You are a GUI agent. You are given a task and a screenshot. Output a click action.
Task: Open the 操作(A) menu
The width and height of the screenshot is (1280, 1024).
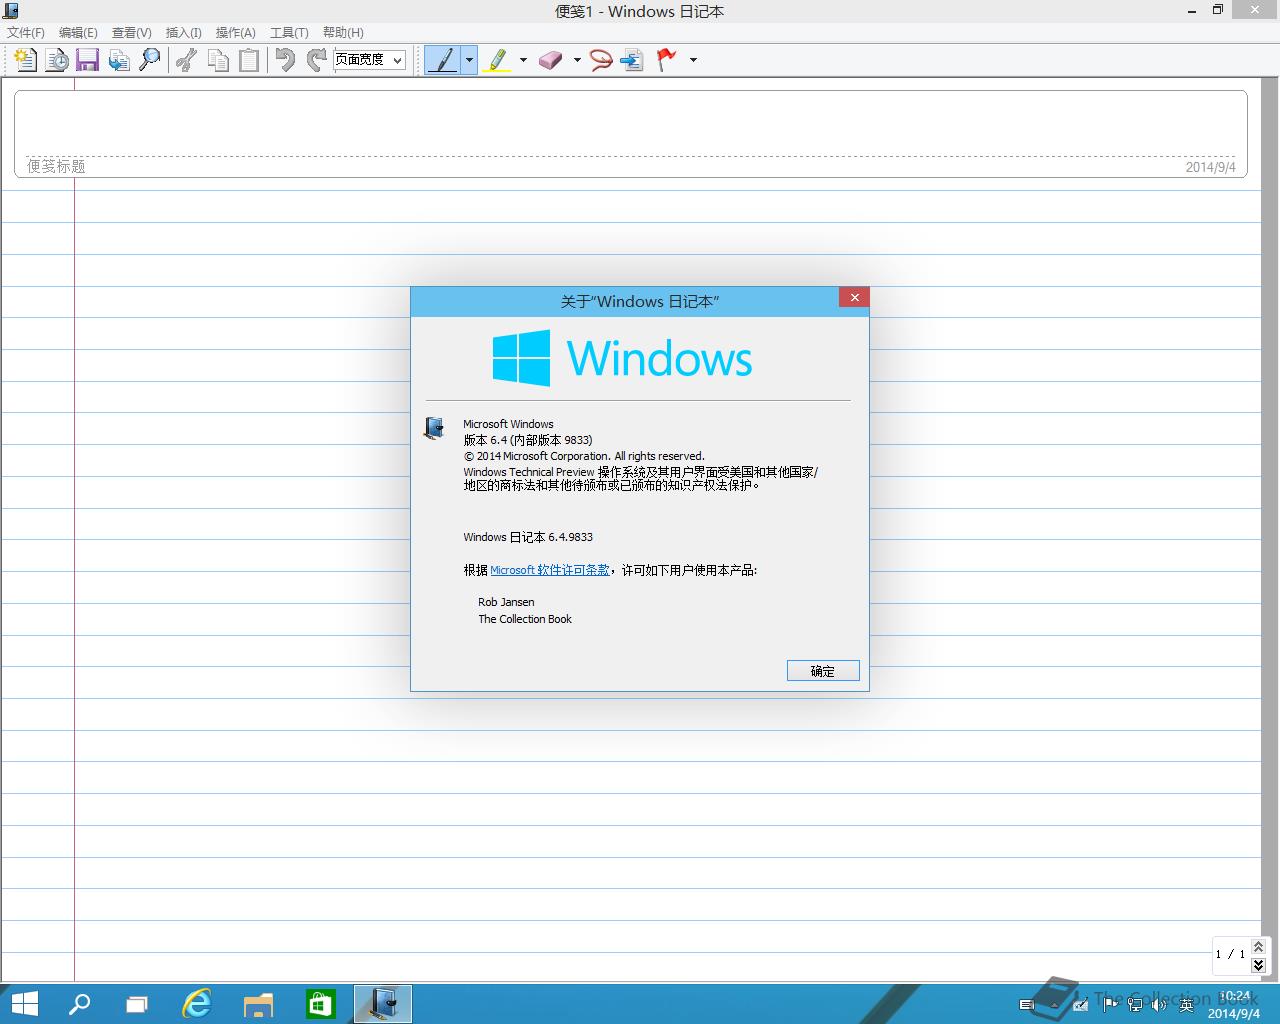coord(236,33)
